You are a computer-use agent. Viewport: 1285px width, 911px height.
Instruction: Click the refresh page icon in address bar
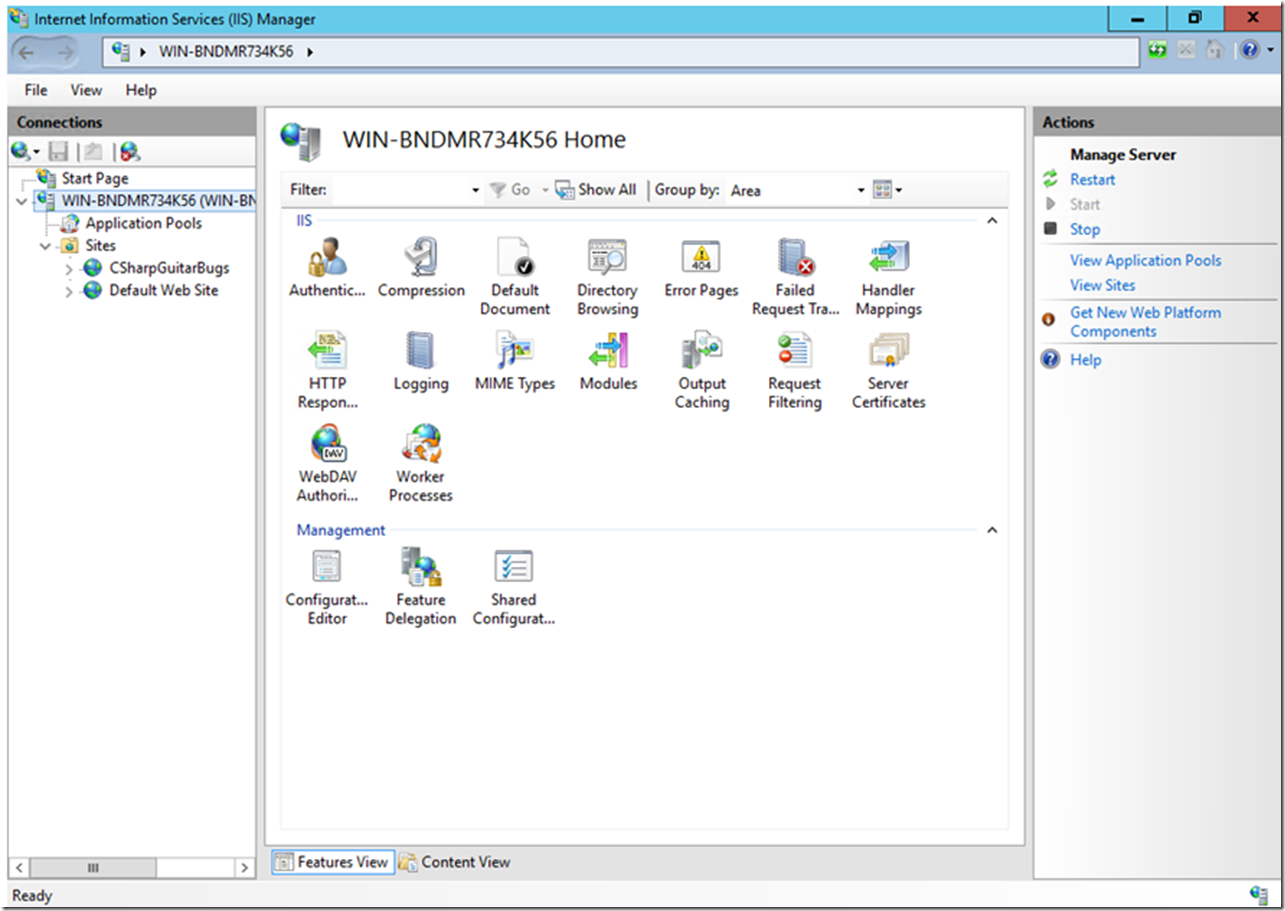coord(1157,50)
